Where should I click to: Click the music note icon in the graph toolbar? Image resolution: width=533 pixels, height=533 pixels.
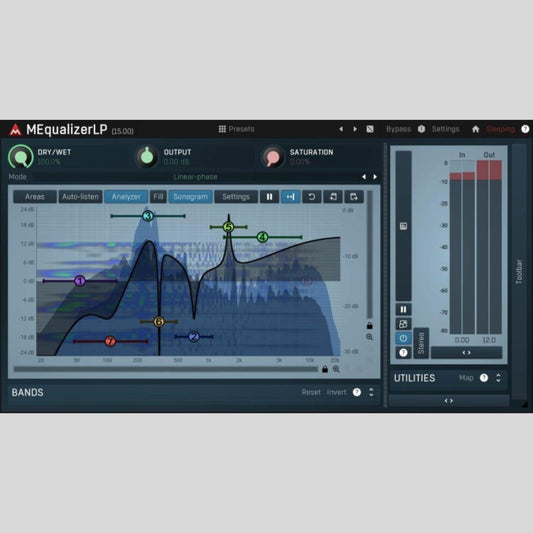point(333,196)
